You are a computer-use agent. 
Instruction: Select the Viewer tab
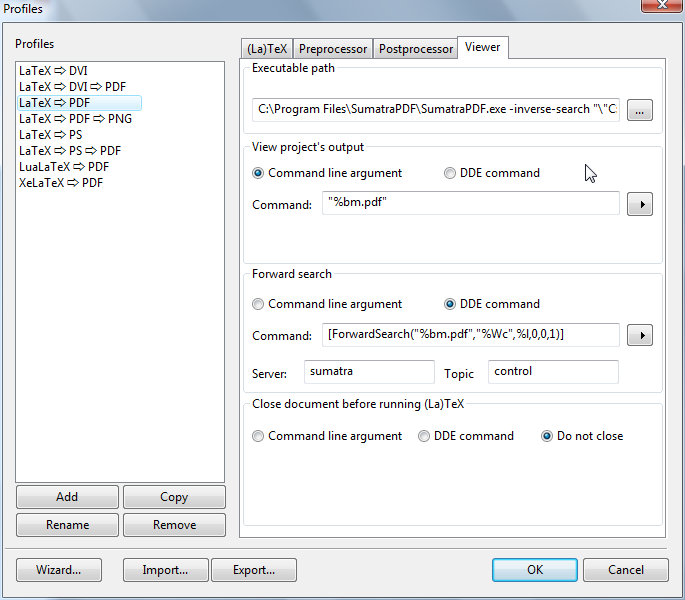click(x=483, y=47)
